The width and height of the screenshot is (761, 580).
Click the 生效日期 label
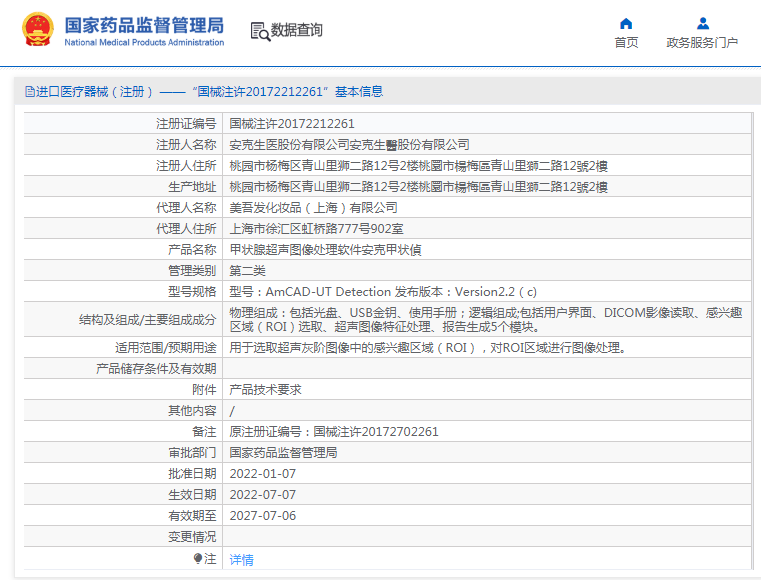coord(192,495)
